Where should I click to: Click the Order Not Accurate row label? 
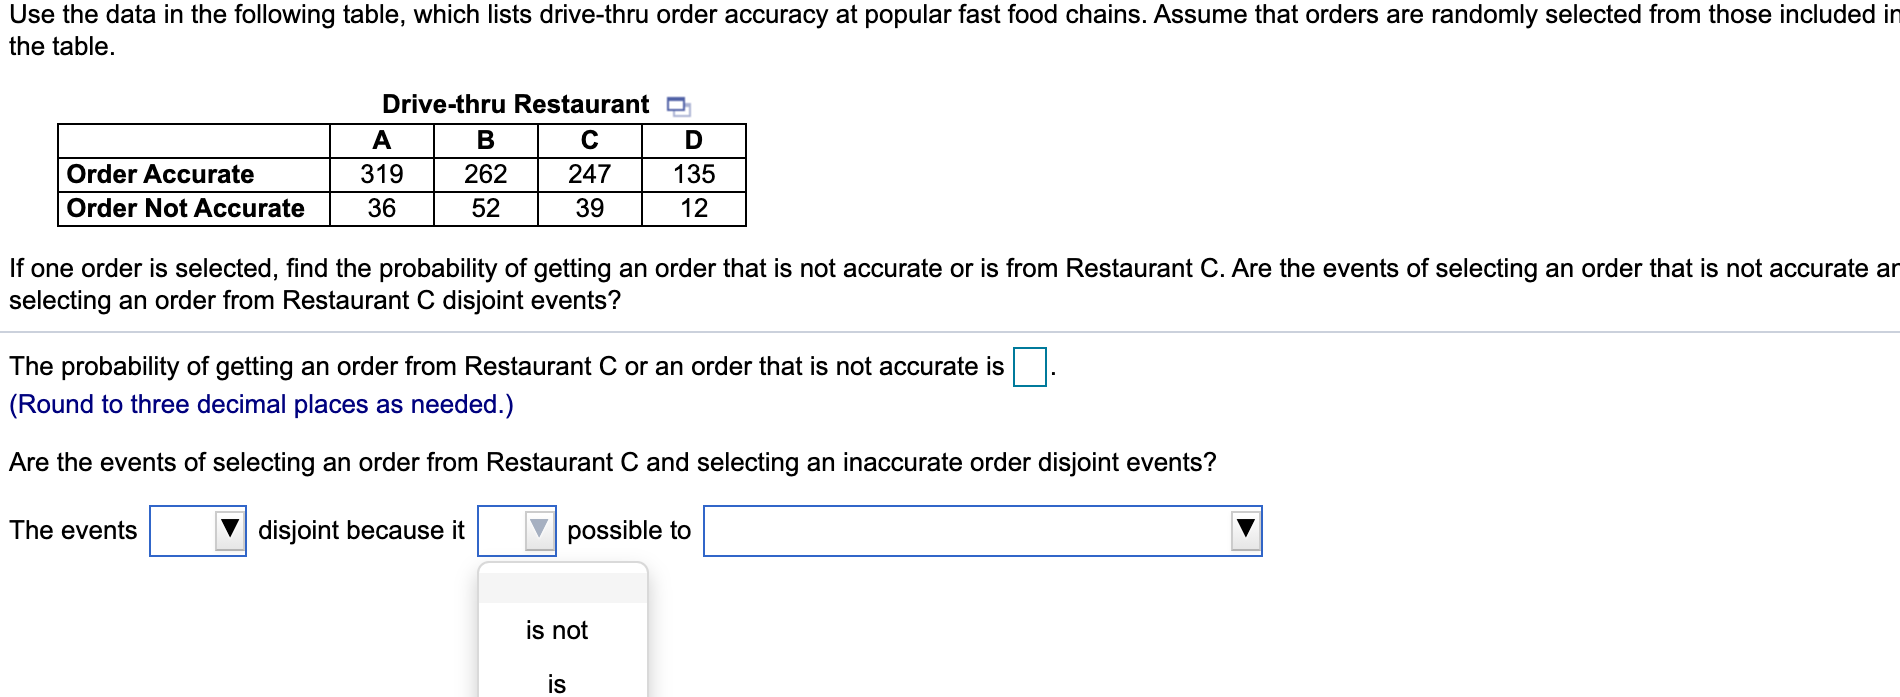click(183, 208)
